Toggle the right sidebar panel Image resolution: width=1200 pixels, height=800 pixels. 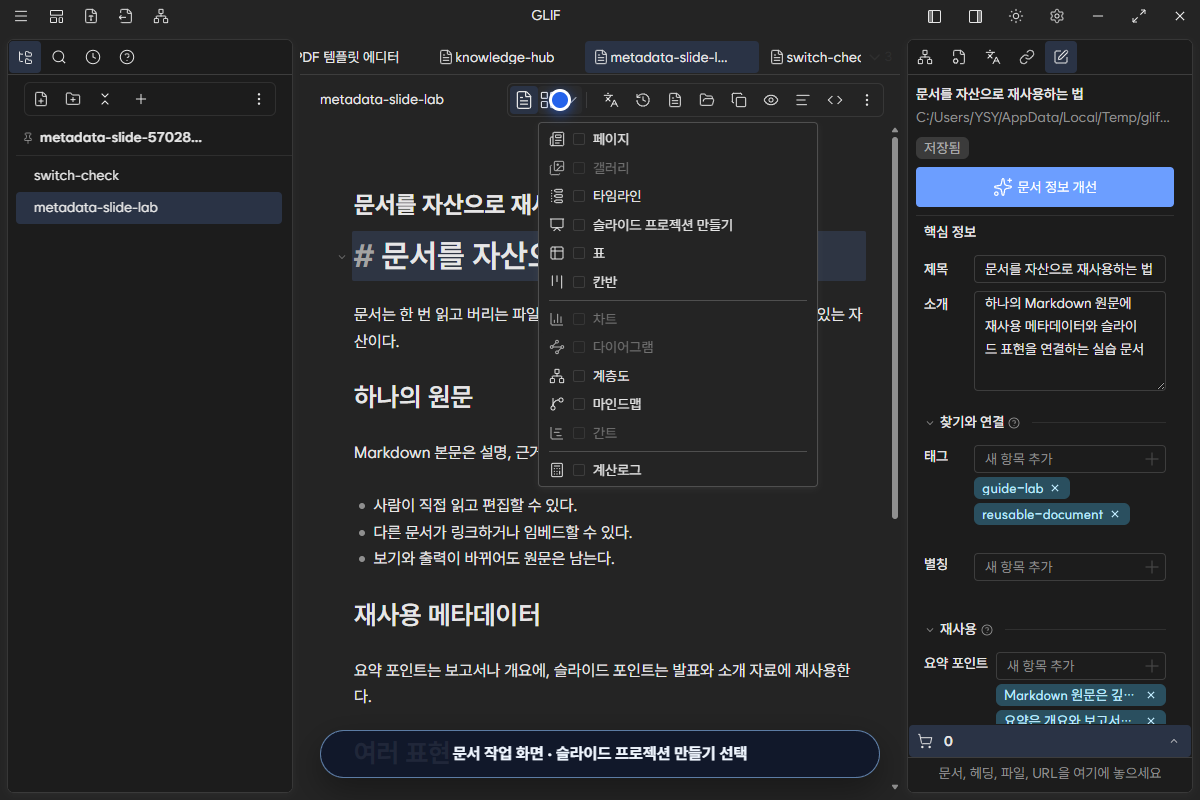(x=975, y=16)
